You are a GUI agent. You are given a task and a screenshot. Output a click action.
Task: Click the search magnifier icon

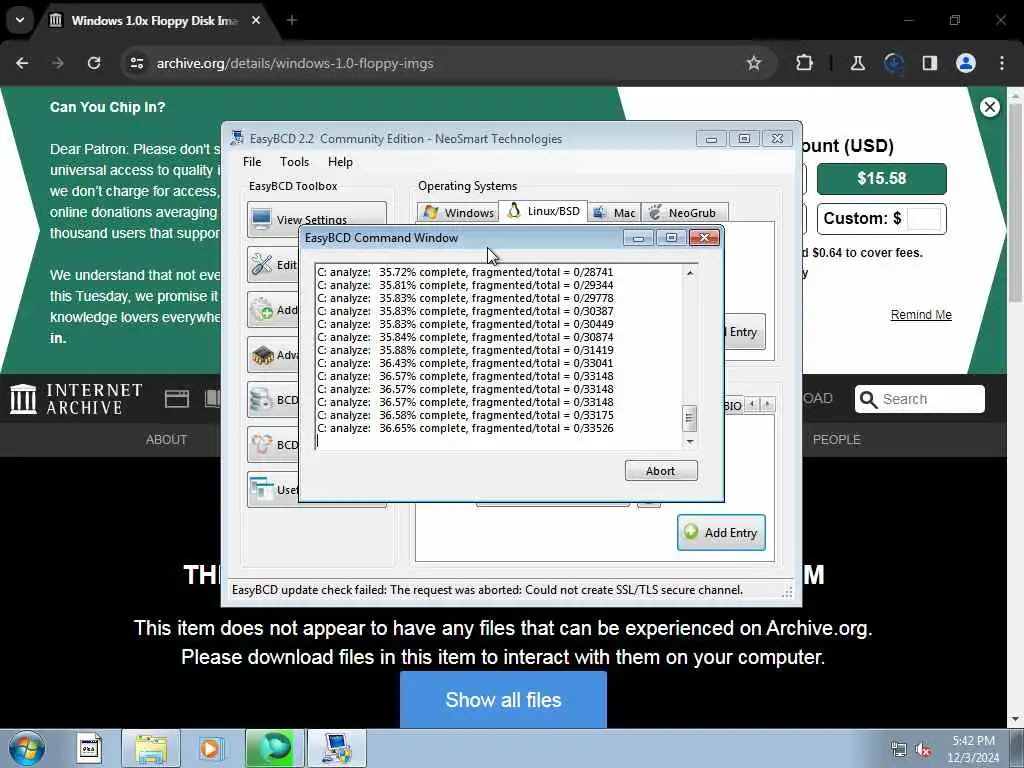tap(868, 399)
